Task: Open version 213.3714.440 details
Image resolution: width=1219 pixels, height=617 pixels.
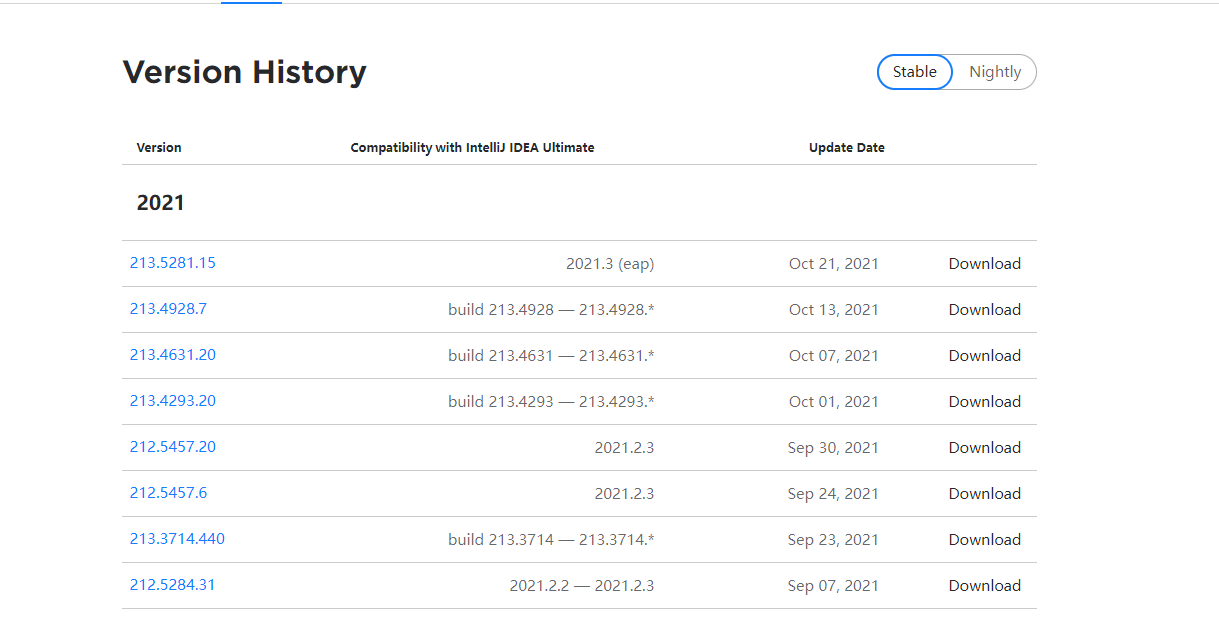Action: tap(177, 539)
